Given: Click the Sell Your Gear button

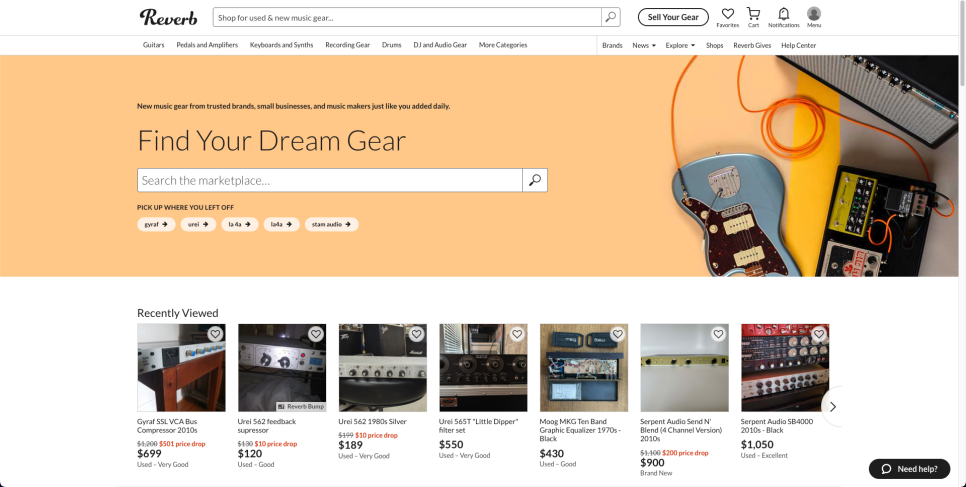Looking at the screenshot, I should pyautogui.click(x=673, y=17).
